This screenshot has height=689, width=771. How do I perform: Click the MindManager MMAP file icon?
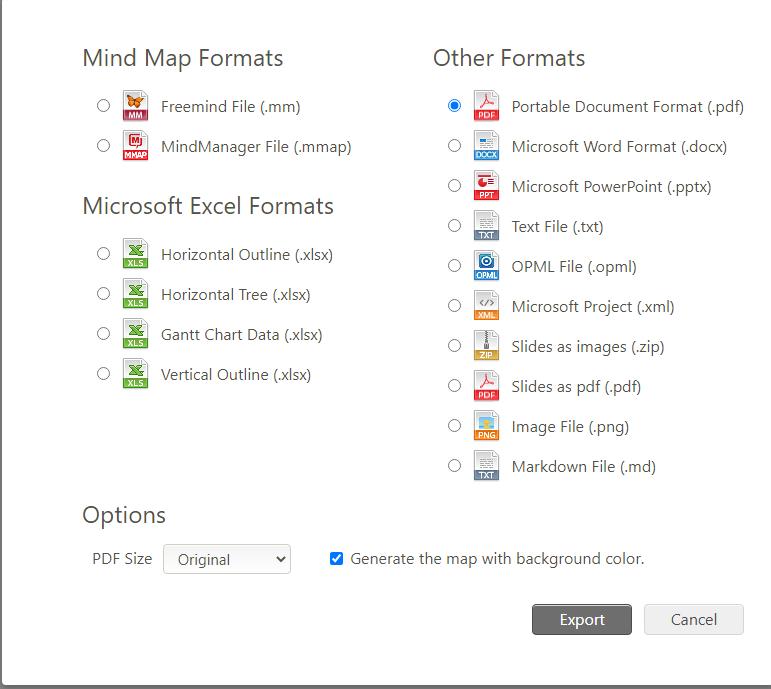point(135,146)
